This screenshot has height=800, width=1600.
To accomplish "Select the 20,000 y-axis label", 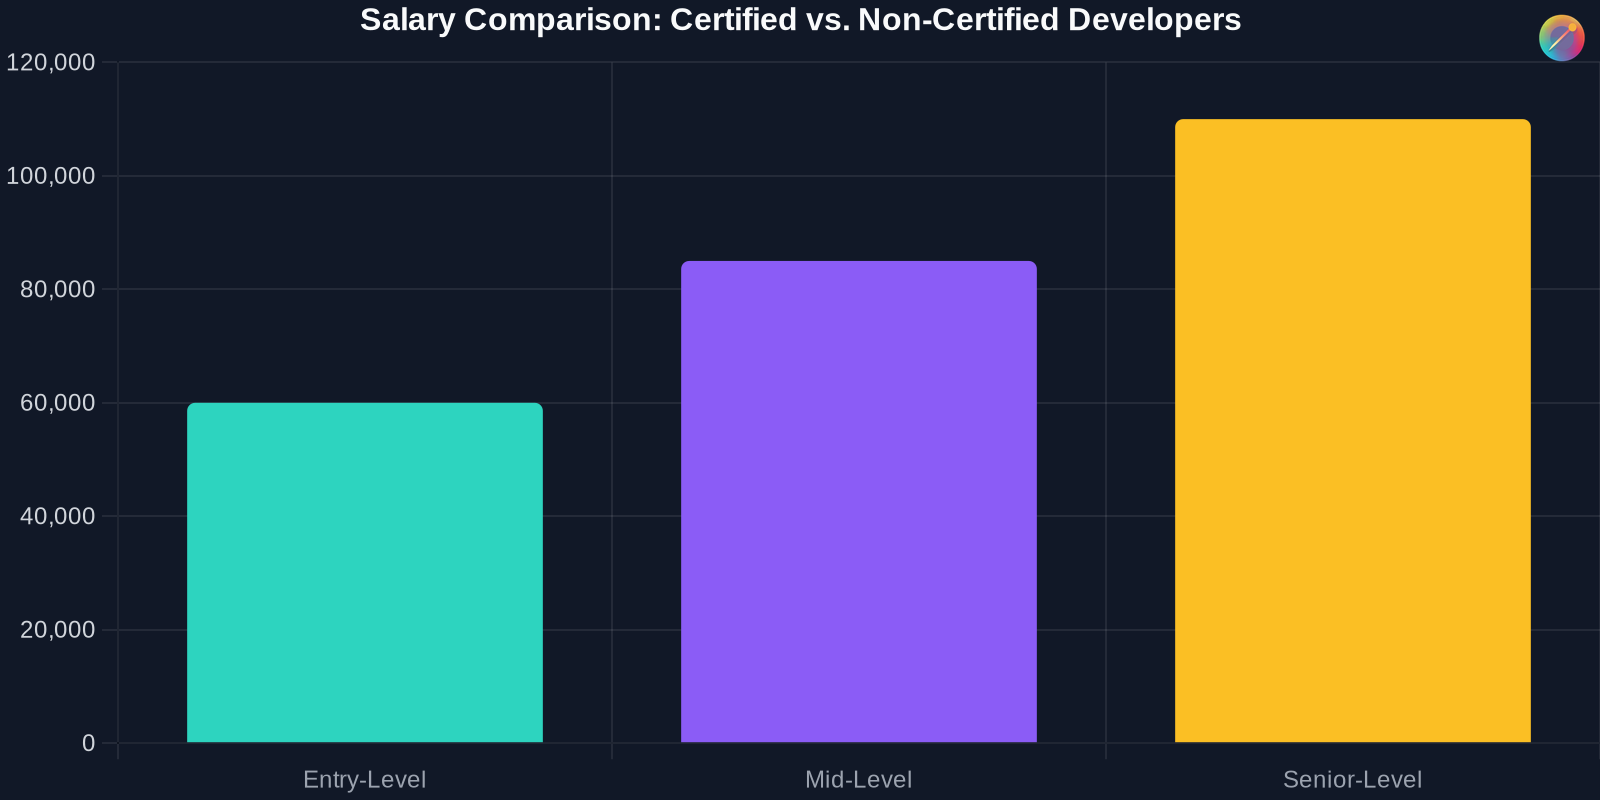I will 58,630.
